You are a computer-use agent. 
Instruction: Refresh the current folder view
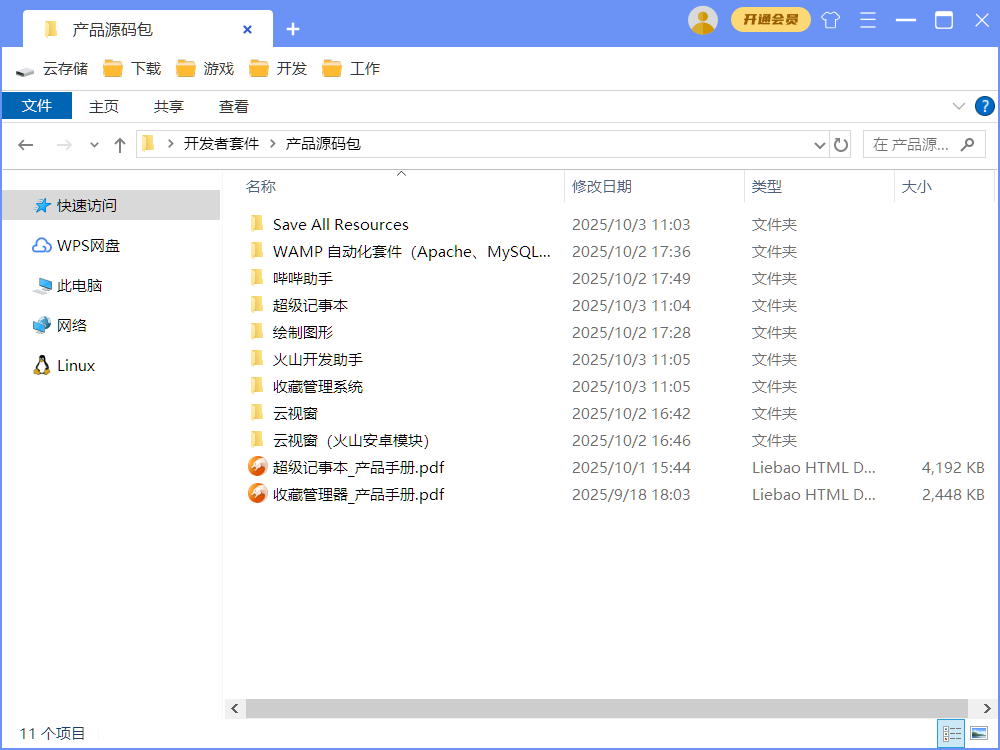841,144
